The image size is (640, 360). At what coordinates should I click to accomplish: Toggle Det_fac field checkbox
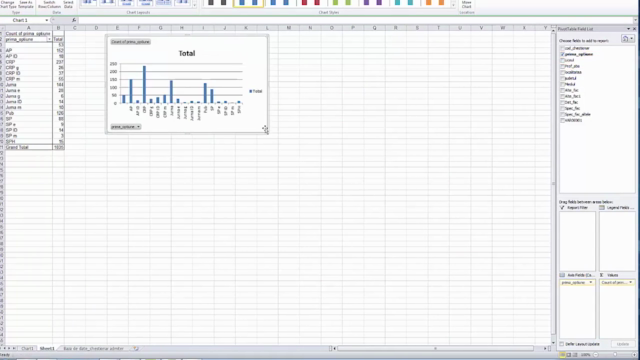(x=562, y=102)
